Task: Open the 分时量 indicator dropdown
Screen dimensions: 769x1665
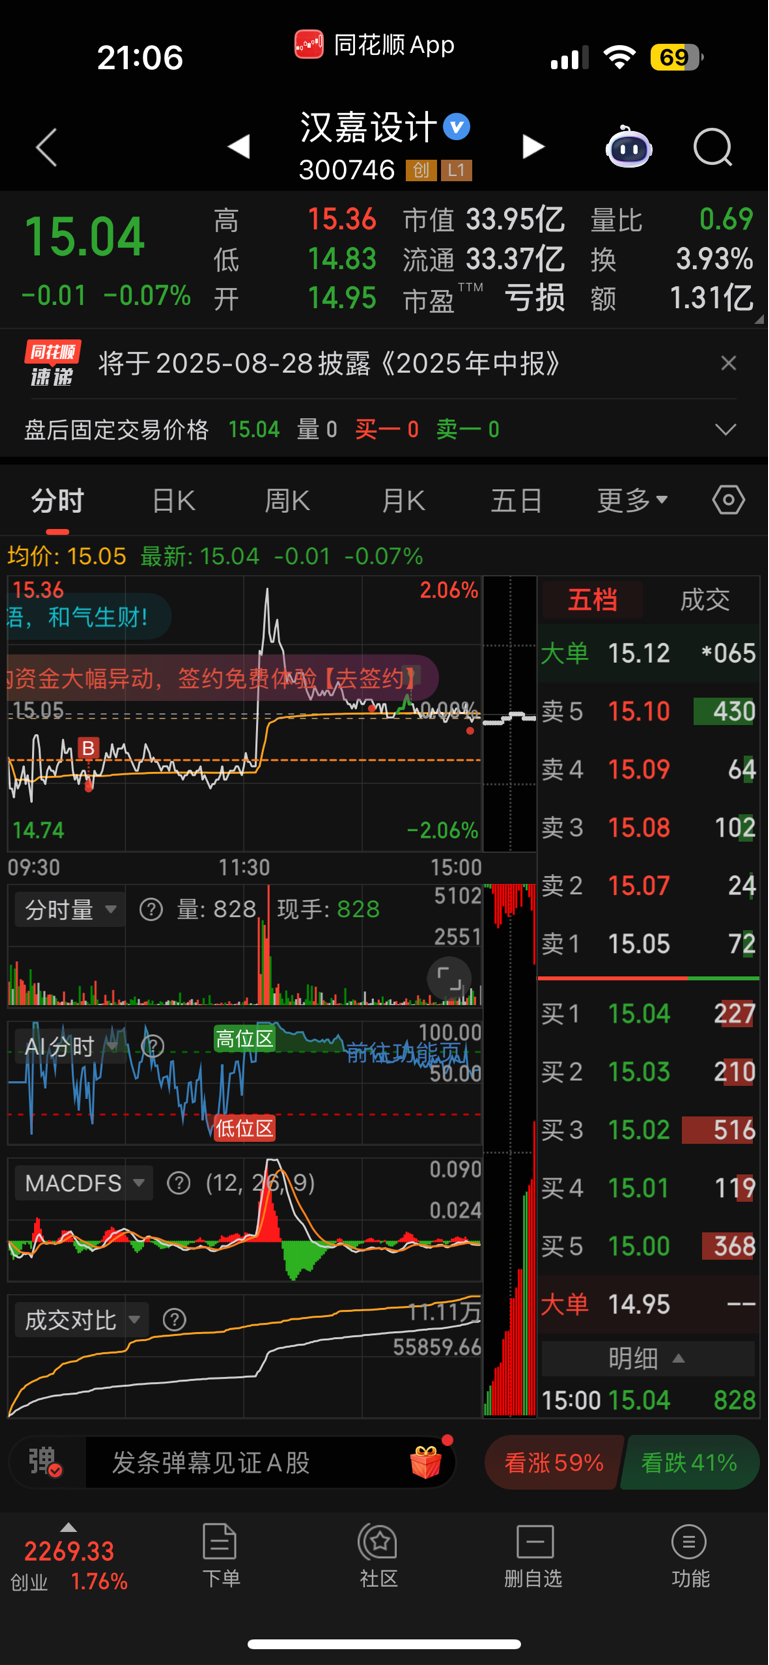Action: (70, 910)
